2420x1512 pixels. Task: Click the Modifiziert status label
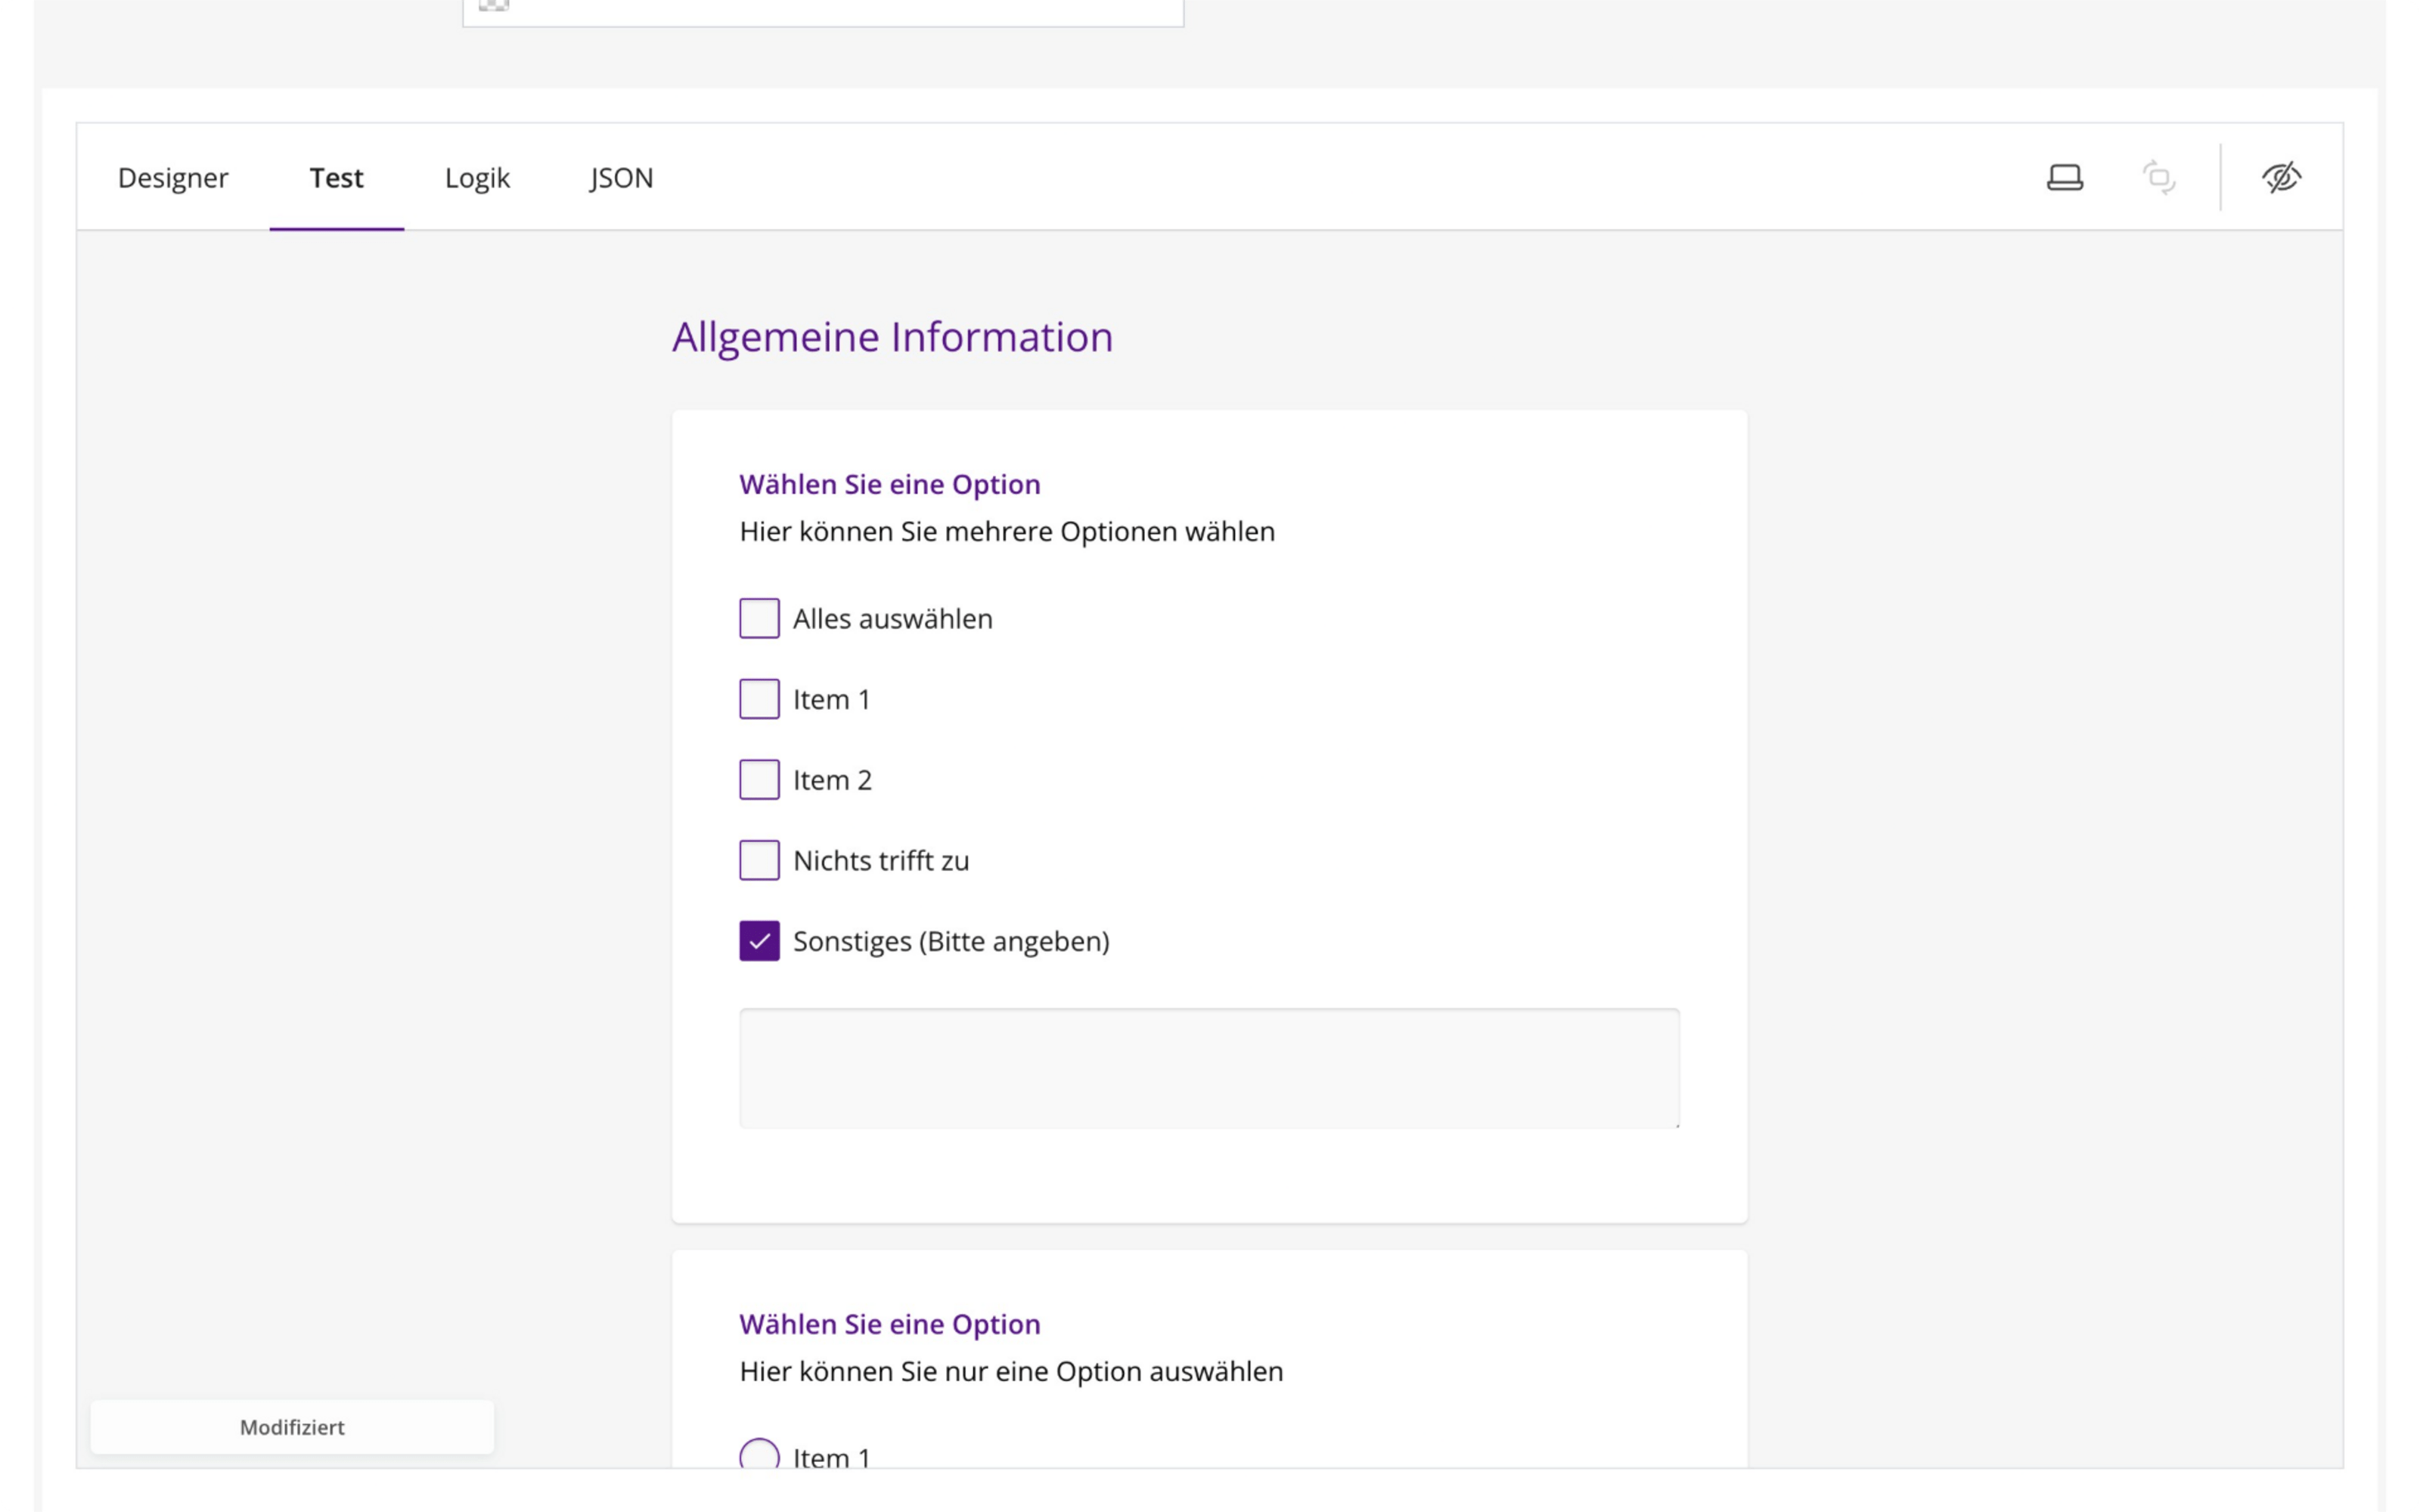coord(292,1427)
